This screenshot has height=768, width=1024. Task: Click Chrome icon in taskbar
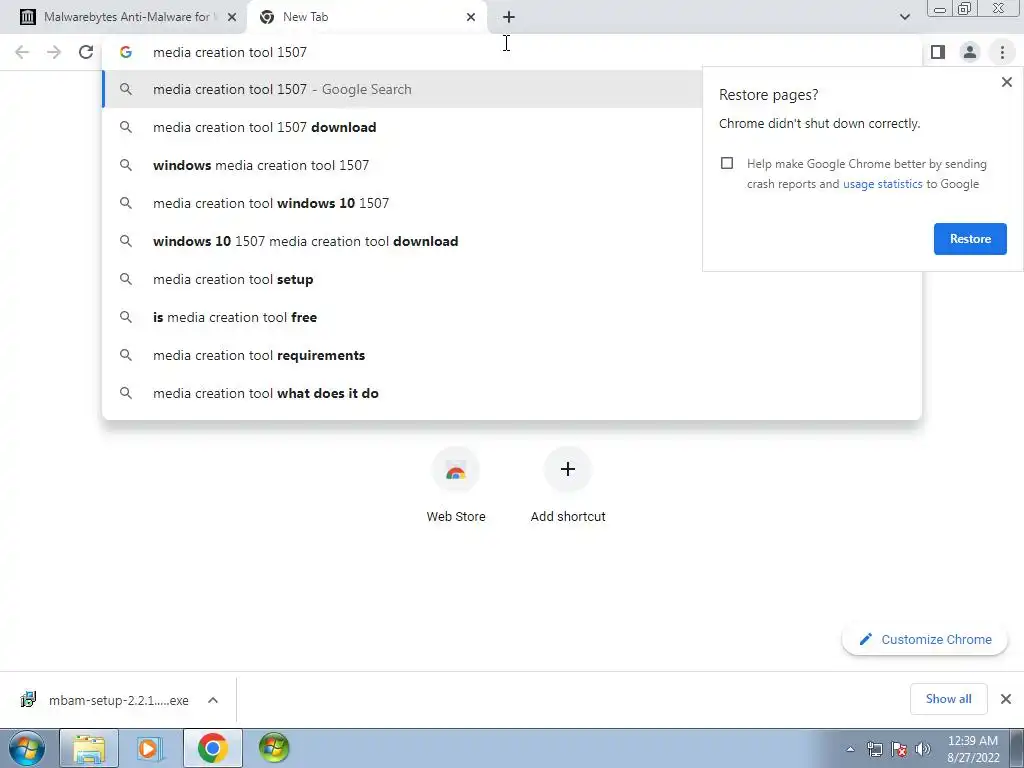pos(212,748)
